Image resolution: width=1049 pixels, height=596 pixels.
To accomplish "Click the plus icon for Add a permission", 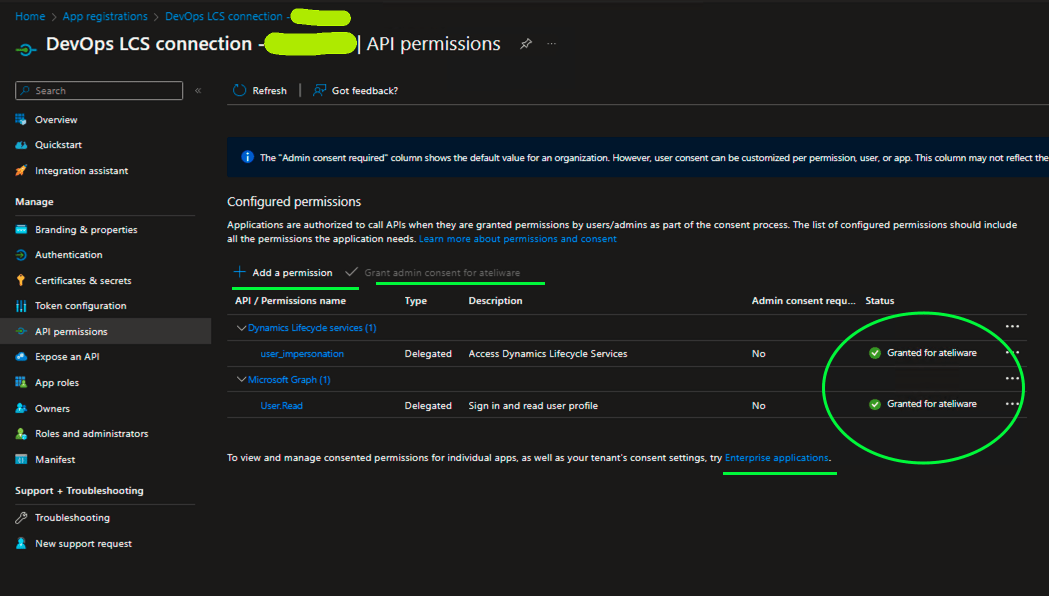I will [240, 272].
